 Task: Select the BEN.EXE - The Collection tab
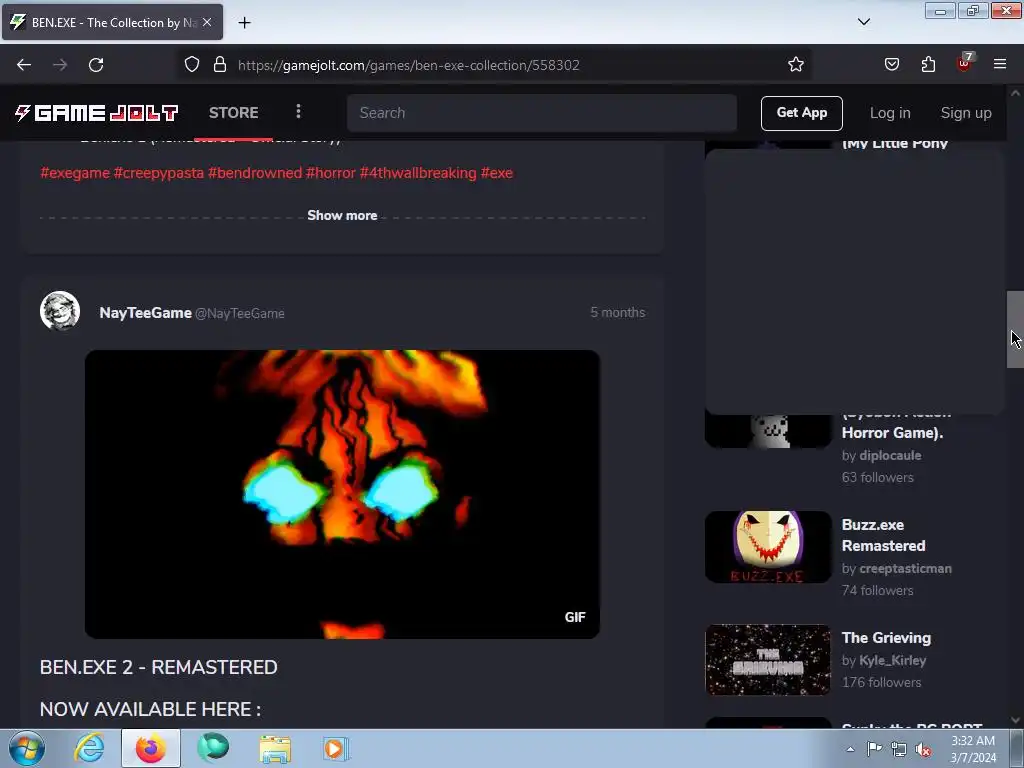coord(112,22)
